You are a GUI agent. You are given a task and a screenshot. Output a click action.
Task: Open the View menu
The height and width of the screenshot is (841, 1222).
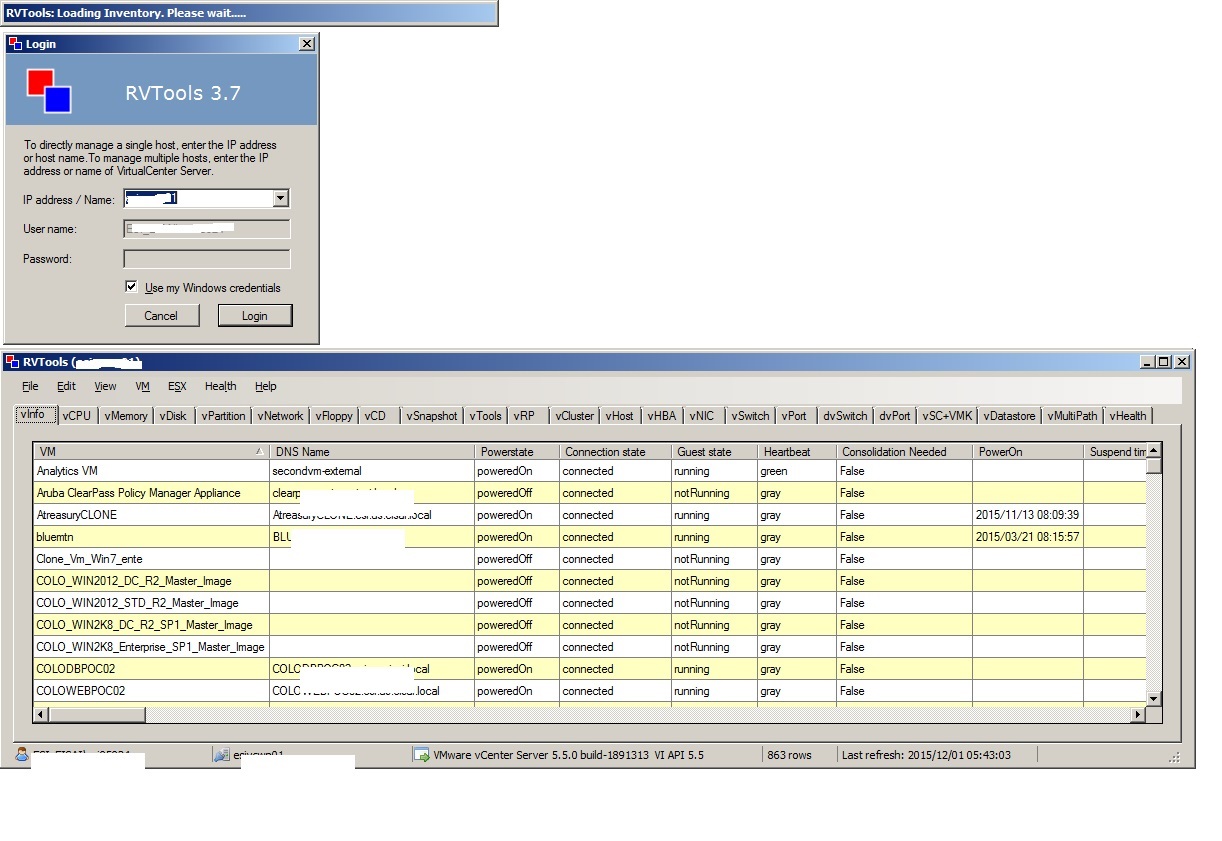(x=105, y=386)
